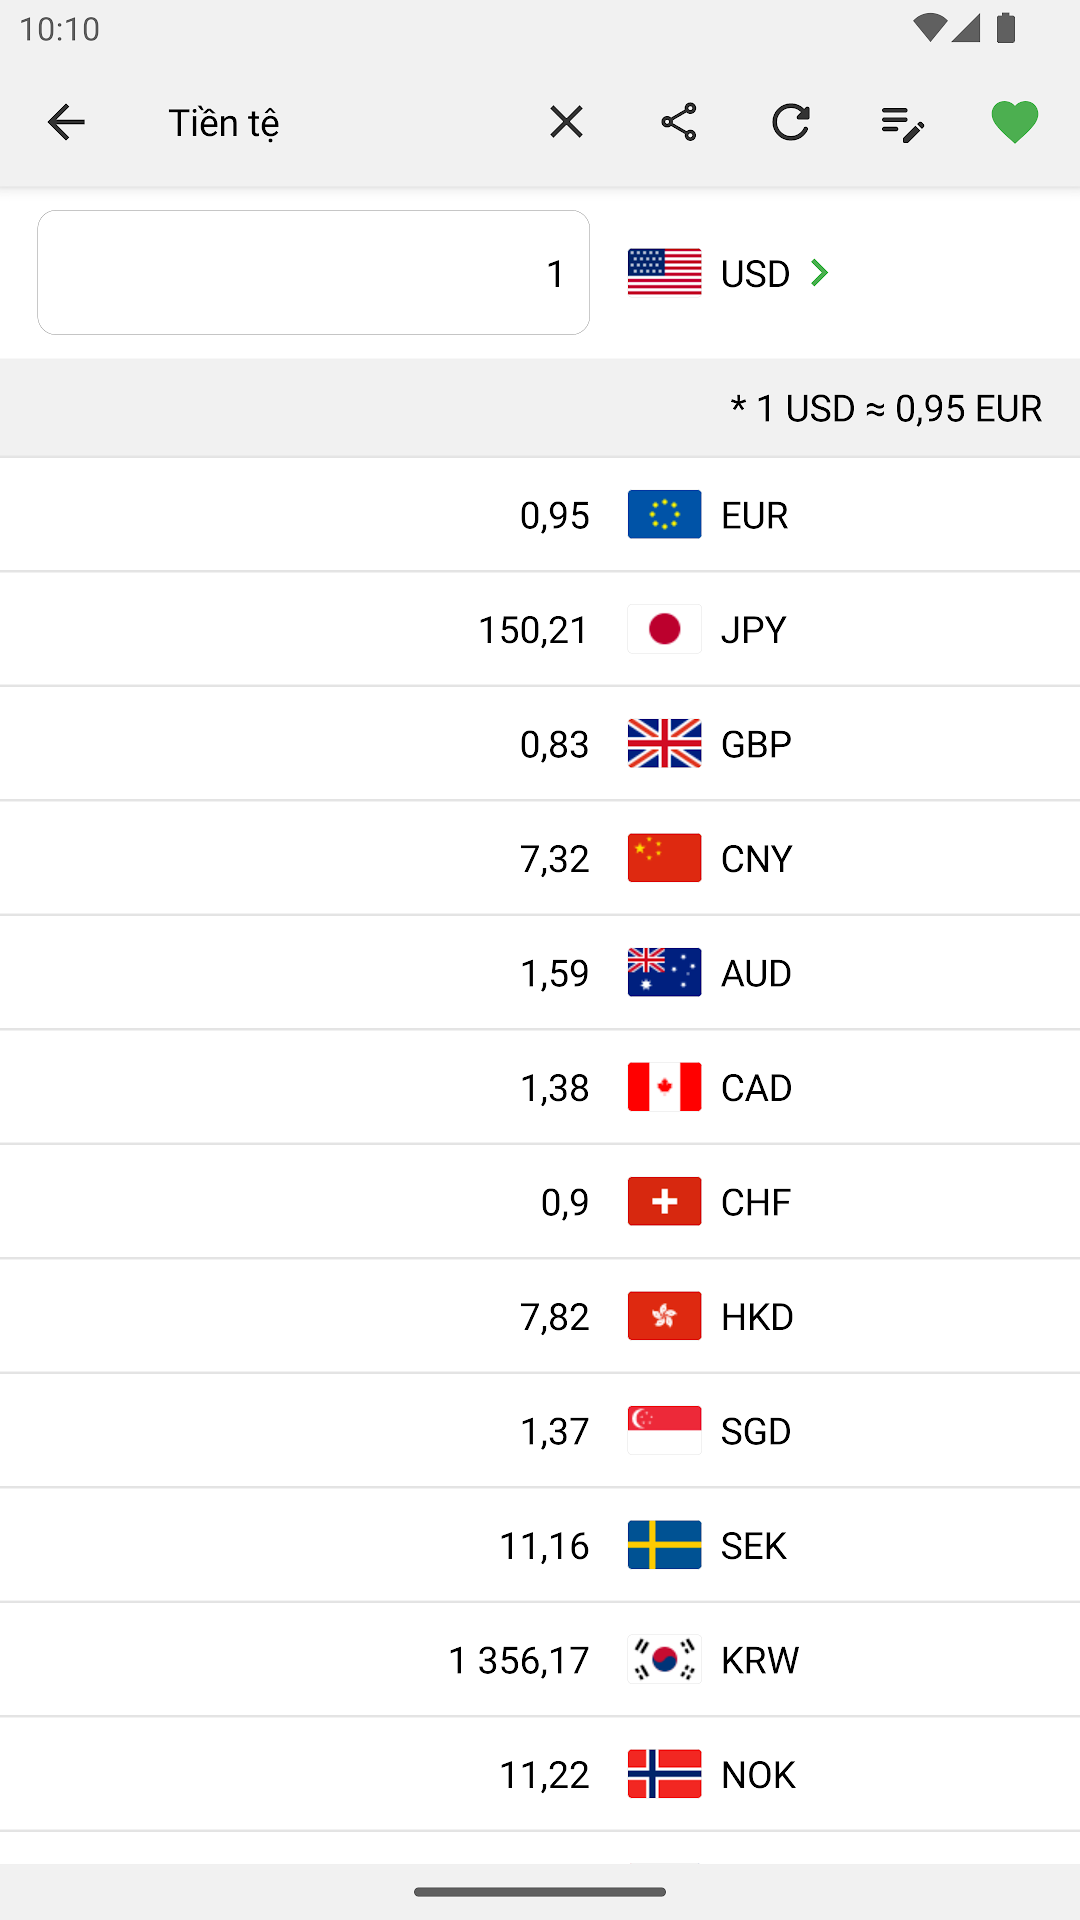Open the share icon

(678, 123)
